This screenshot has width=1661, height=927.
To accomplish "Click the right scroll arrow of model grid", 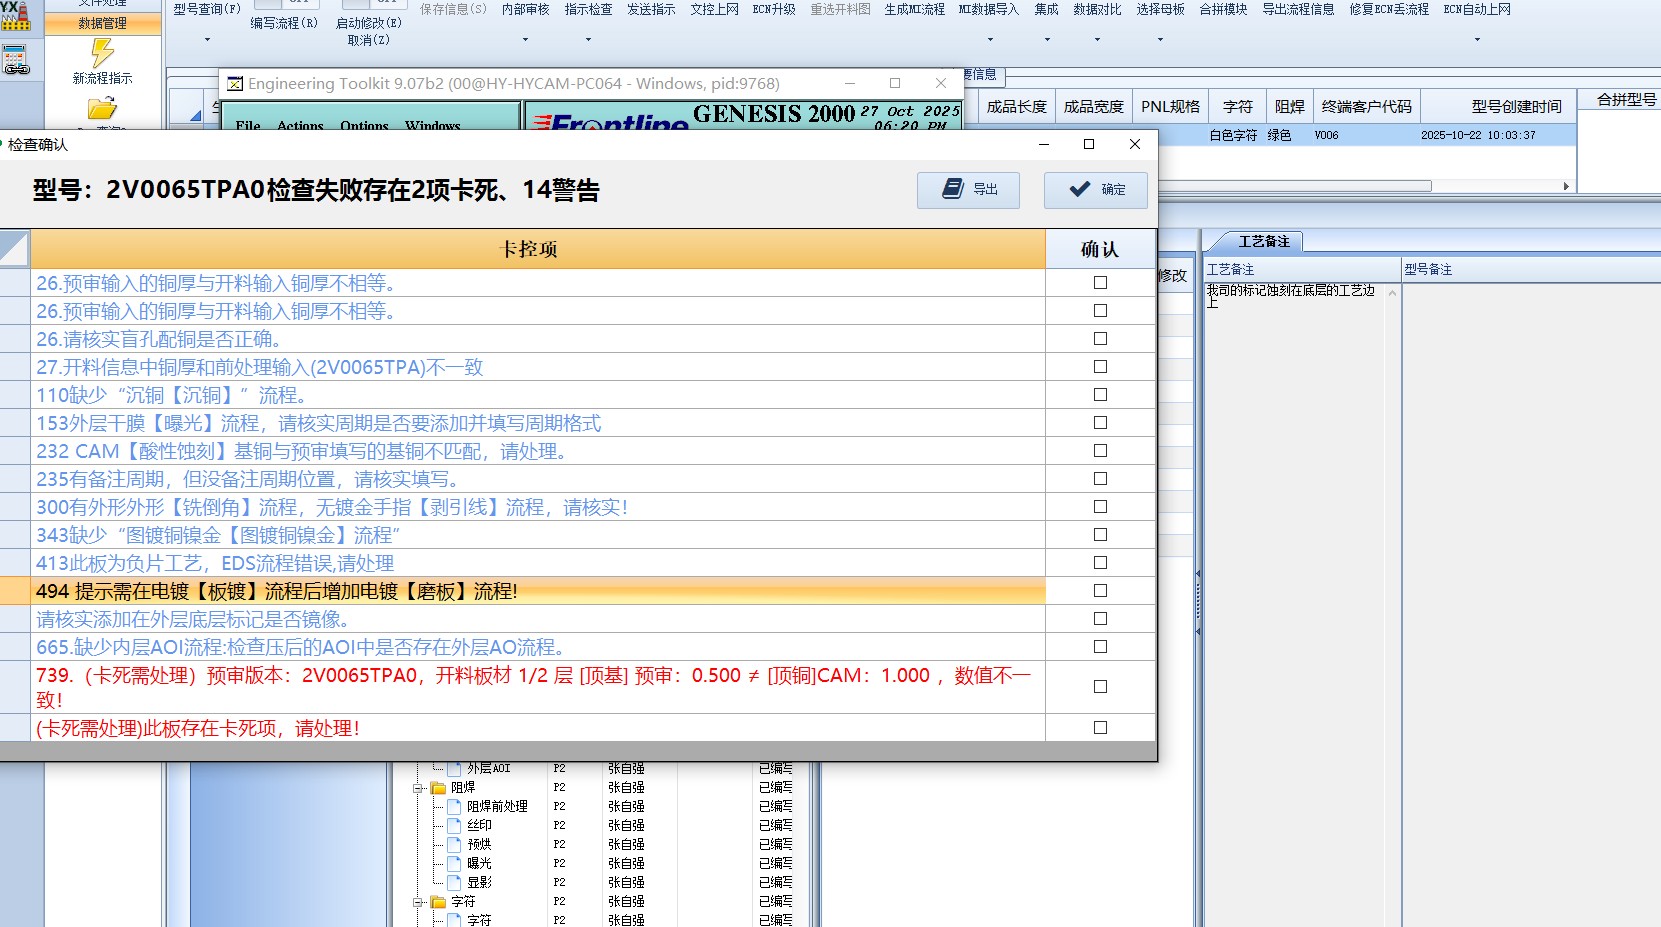I will 1566,186.
